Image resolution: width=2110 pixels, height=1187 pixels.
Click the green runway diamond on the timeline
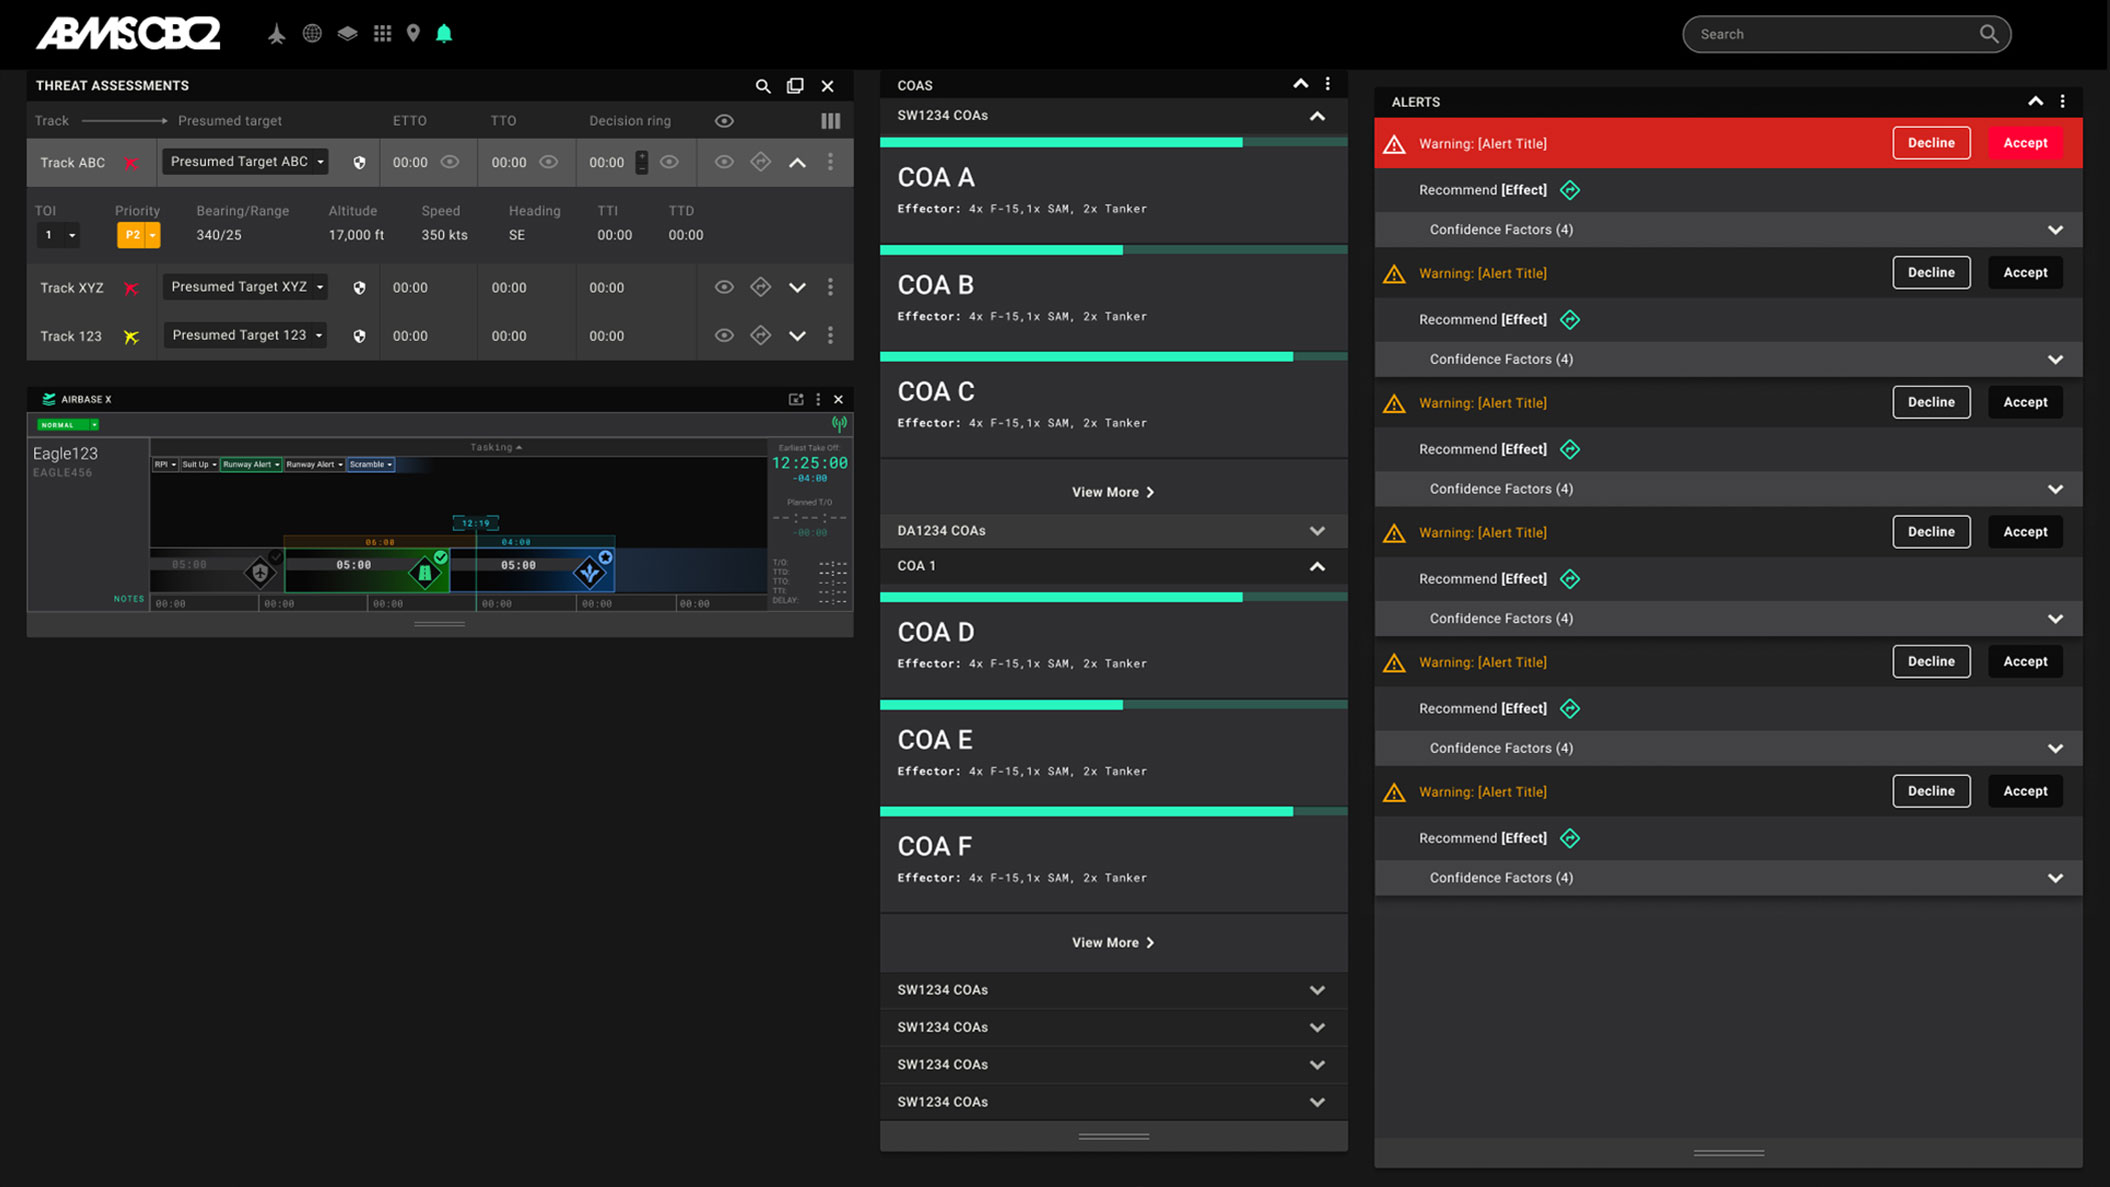(x=425, y=572)
